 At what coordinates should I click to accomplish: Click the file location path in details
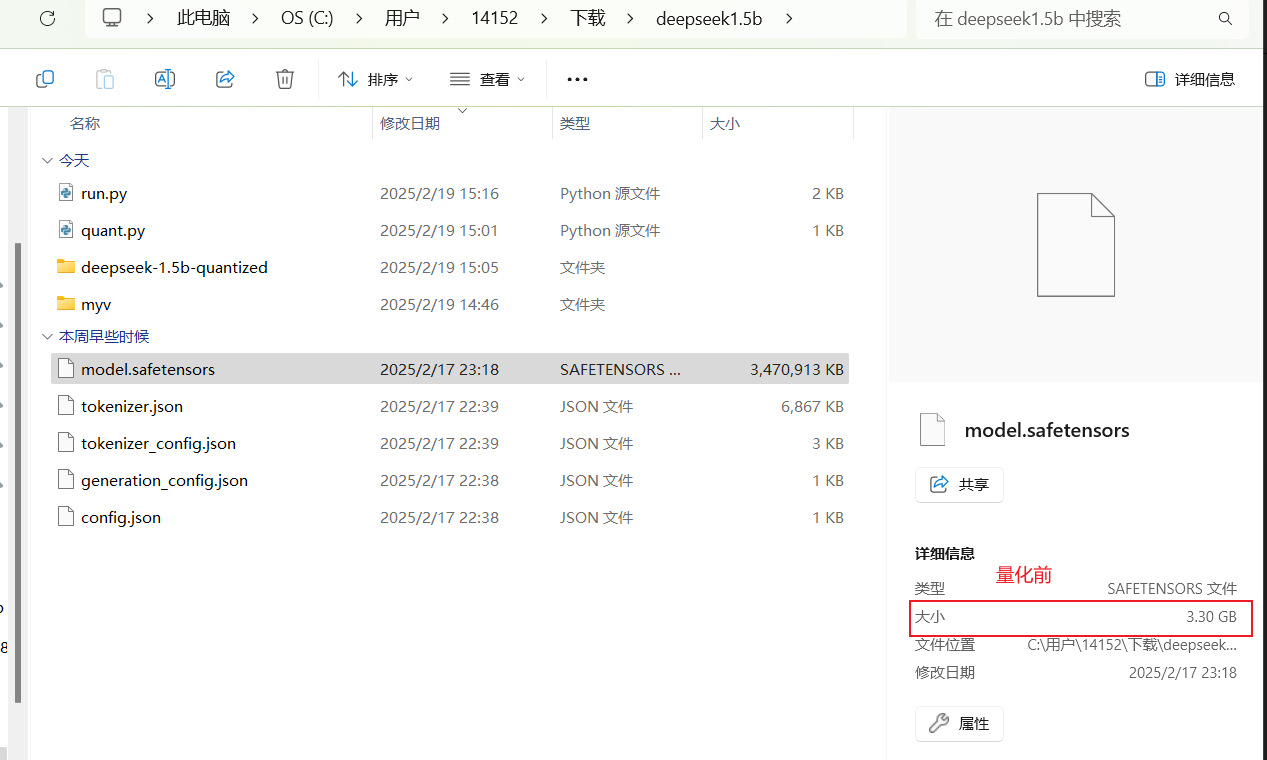point(1133,645)
